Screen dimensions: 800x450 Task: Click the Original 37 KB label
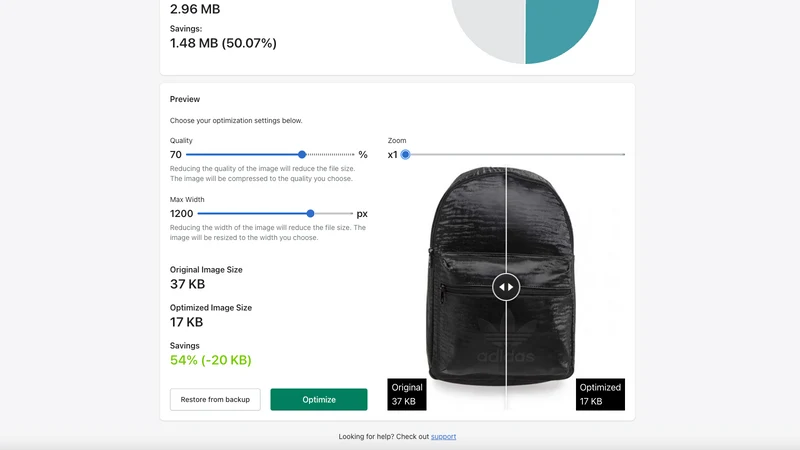click(407, 394)
